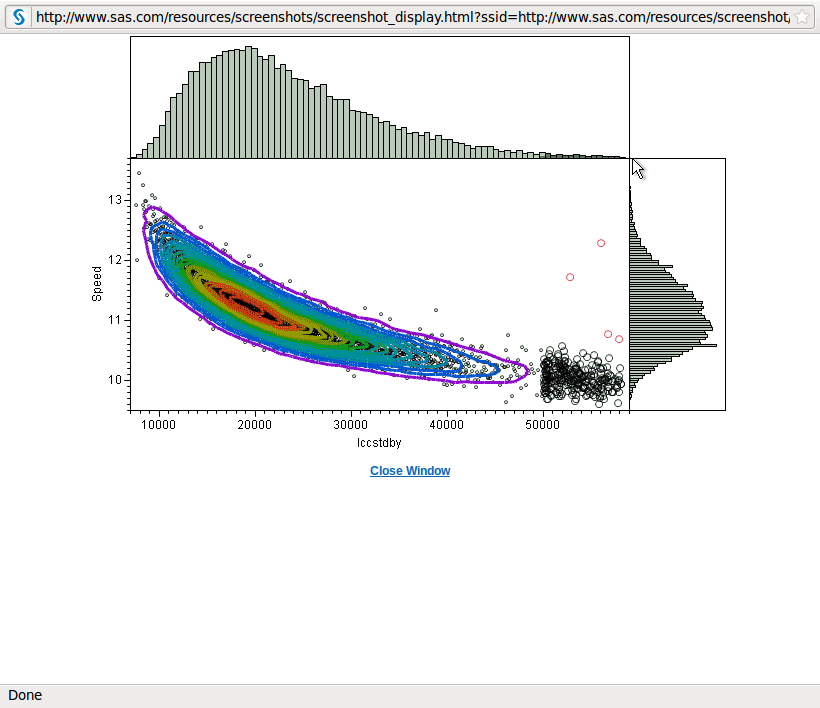Click the 30000 x-axis tick label
This screenshot has height=708, width=820.
coord(351,424)
